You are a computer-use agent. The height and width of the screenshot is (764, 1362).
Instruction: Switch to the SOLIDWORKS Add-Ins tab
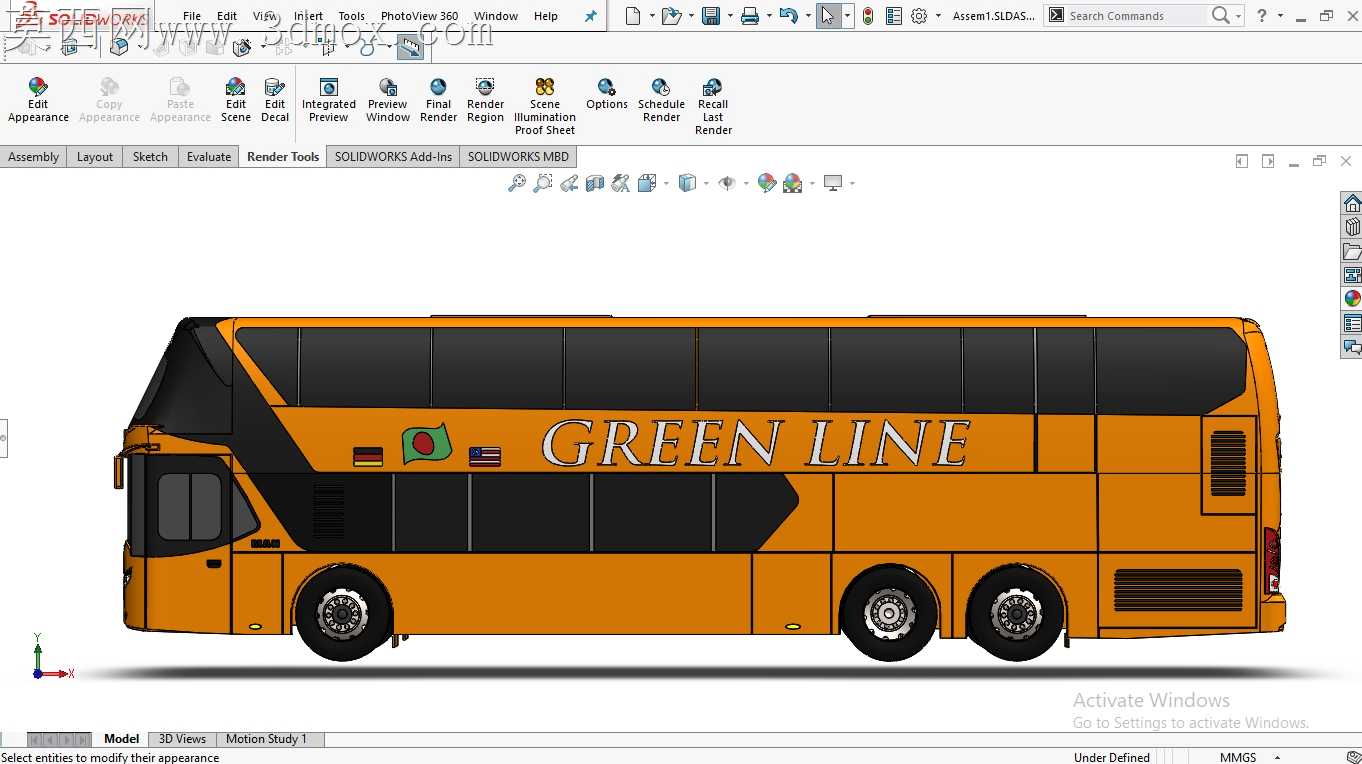(x=393, y=157)
